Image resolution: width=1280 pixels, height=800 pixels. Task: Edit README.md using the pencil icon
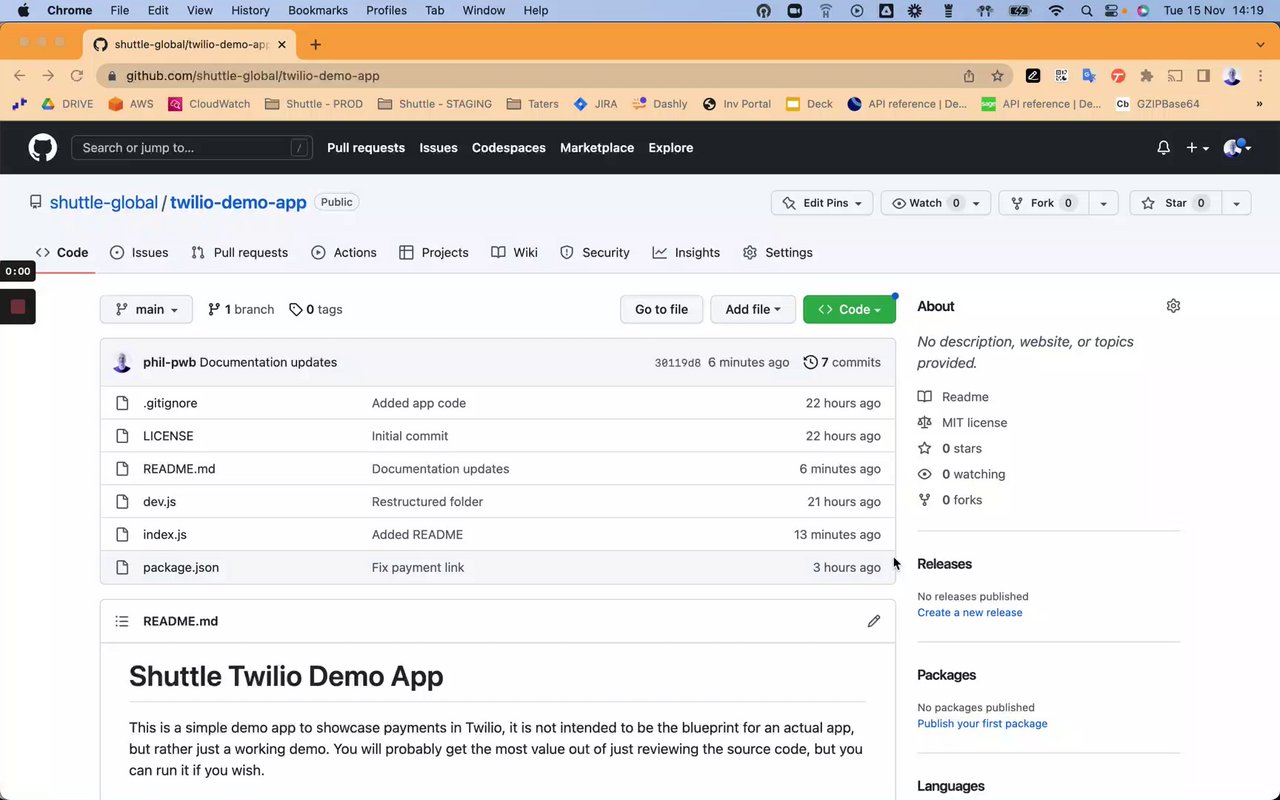[x=874, y=621]
